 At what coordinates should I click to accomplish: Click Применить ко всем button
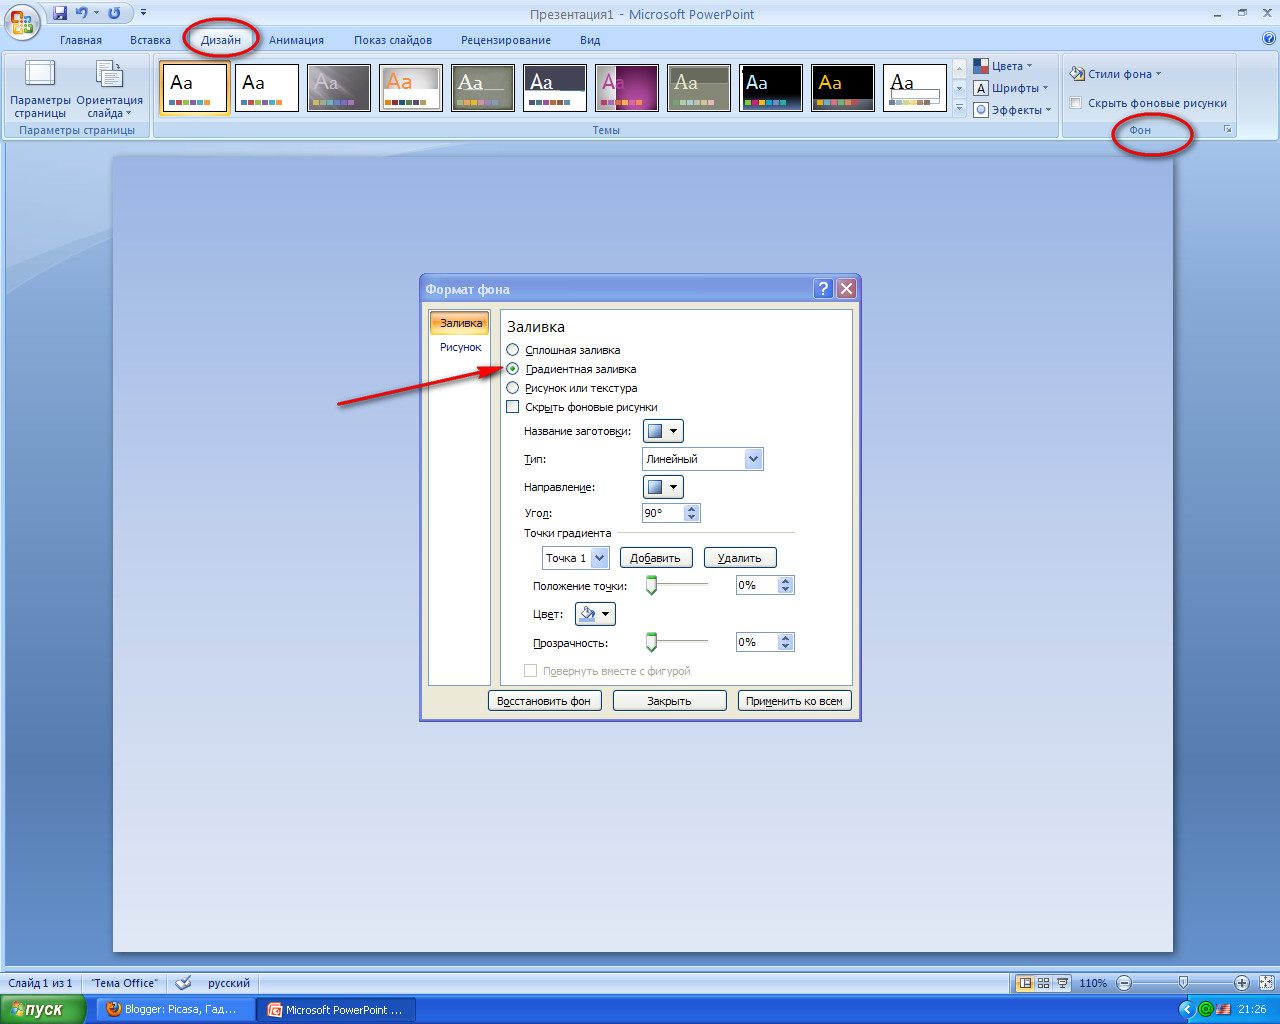pyautogui.click(x=794, y=701)
